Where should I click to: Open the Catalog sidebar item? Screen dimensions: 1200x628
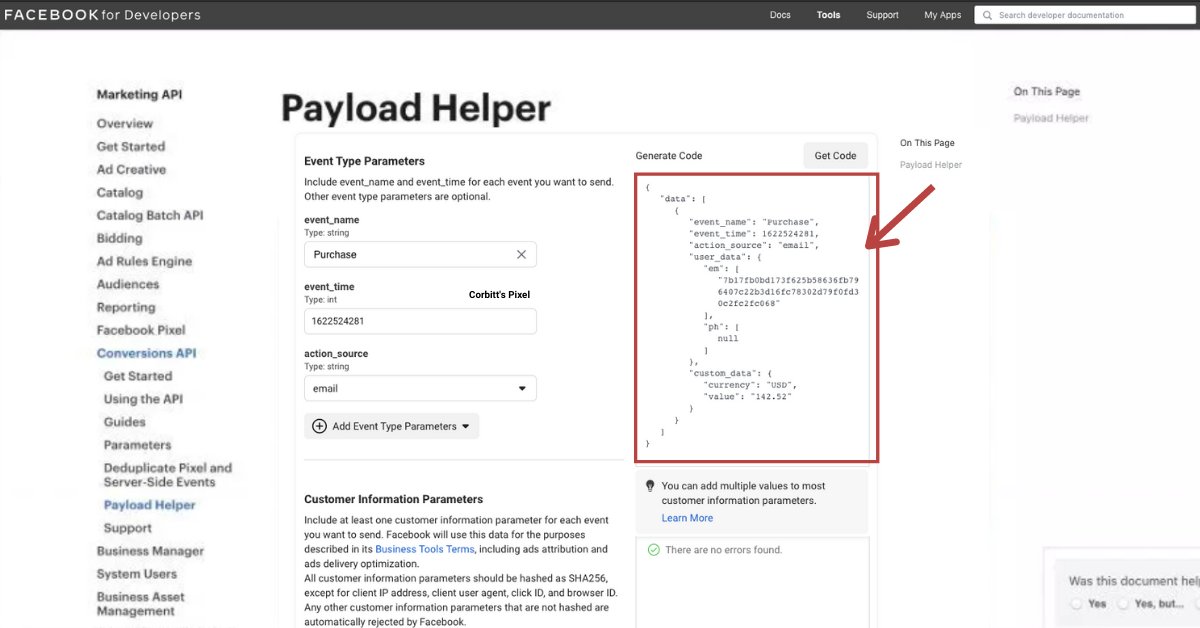pyautogui.click(x=120, y=193)
